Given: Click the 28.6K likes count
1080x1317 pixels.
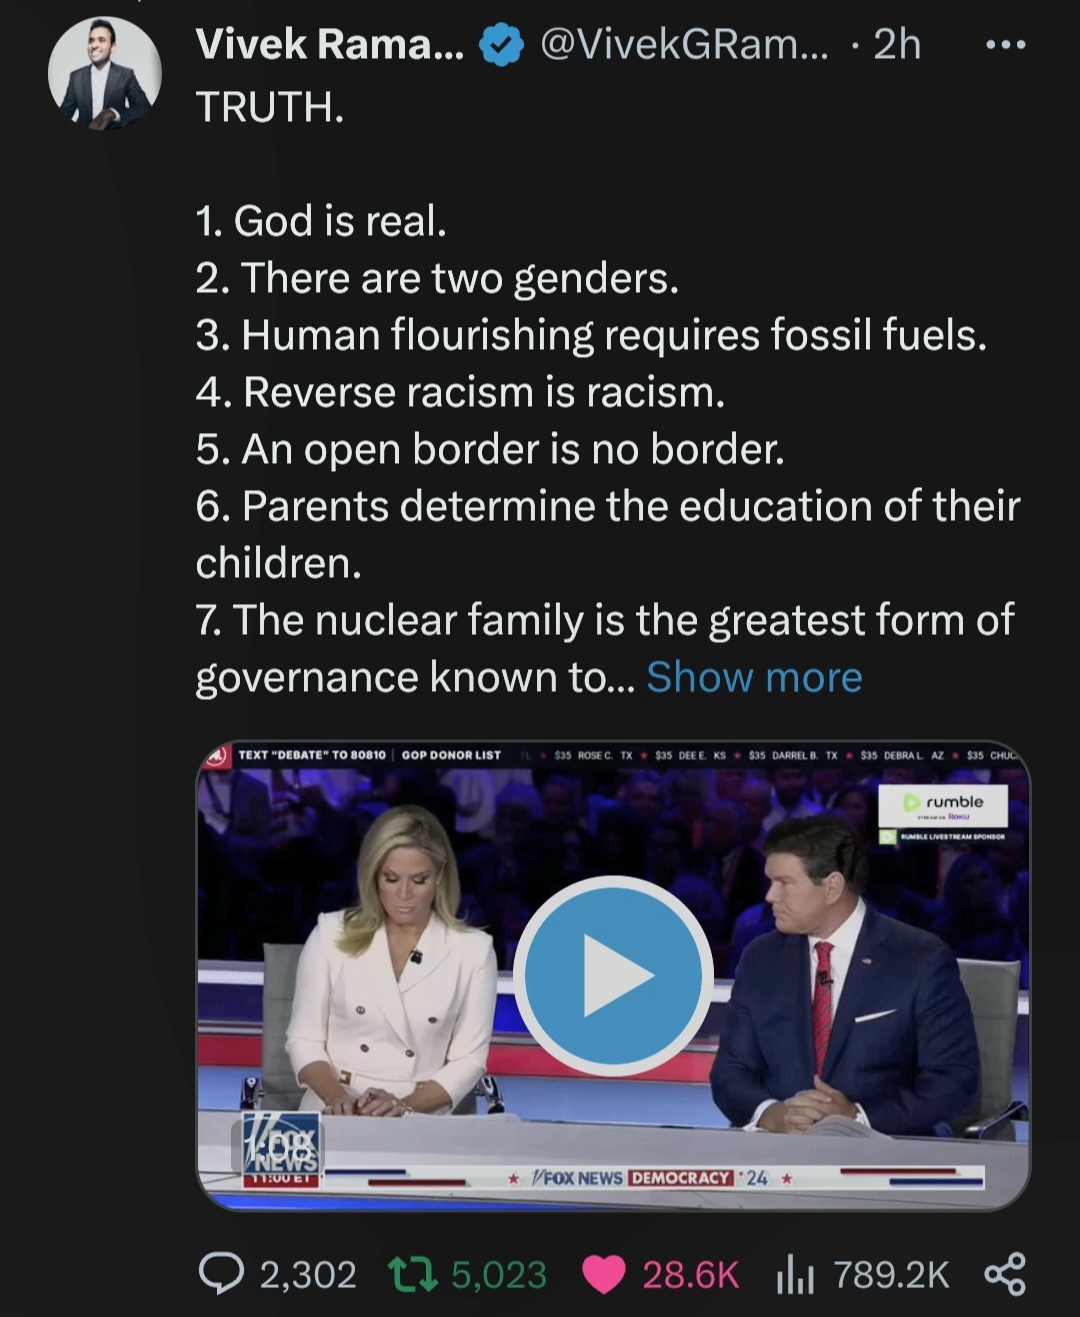Looking at the screenshot, I should 690,1275.
